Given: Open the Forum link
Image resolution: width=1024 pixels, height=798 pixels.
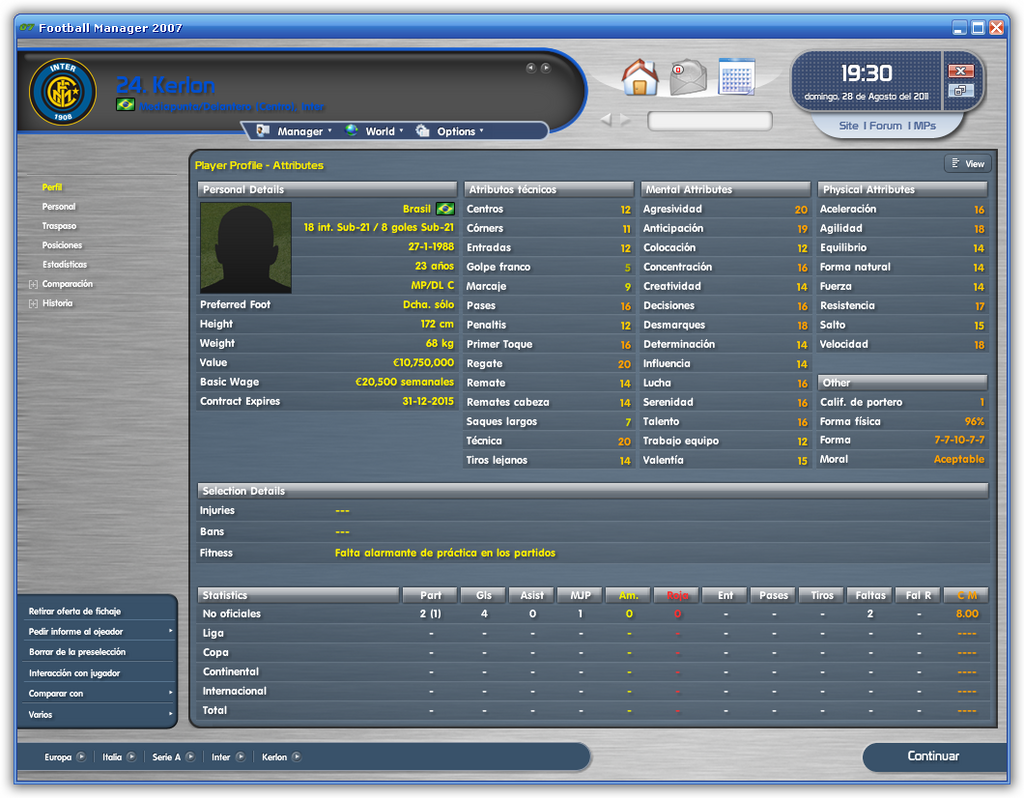Looking at the screenshot, I should click(886, 126).
